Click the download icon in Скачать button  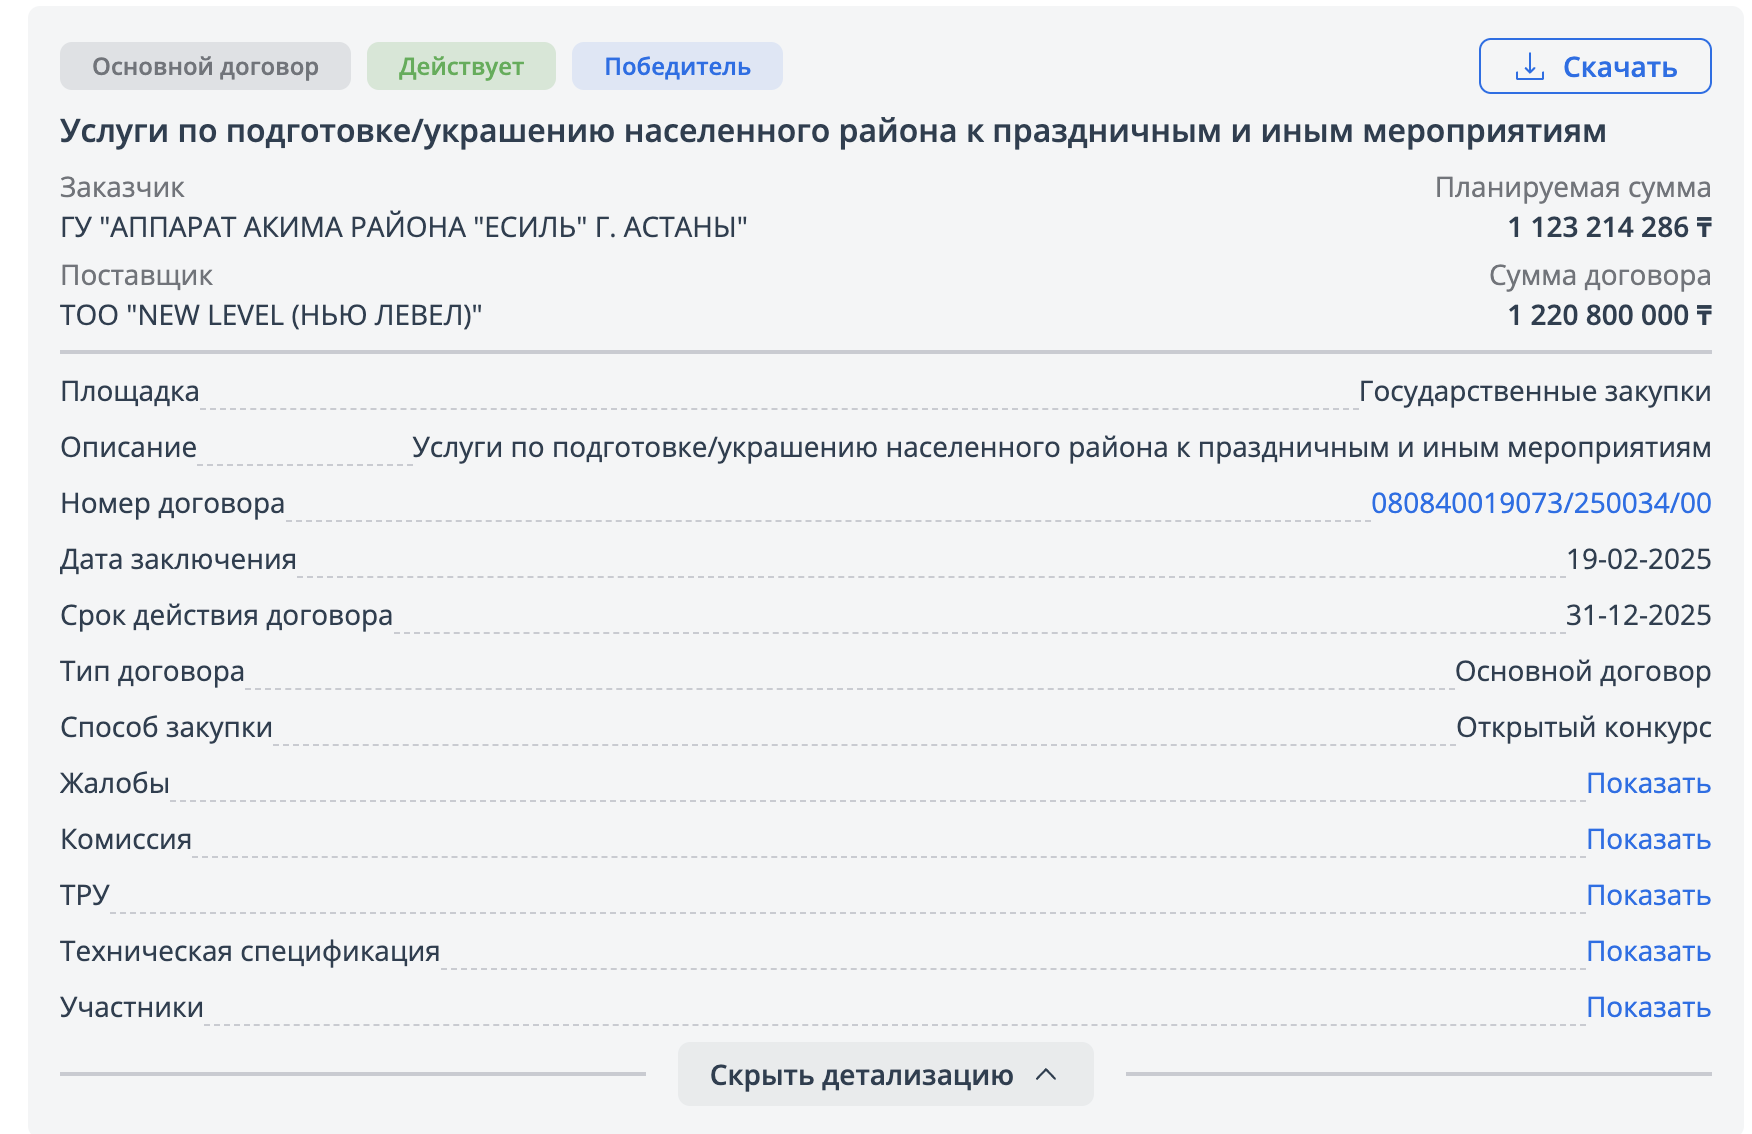tap(1529, 67)
